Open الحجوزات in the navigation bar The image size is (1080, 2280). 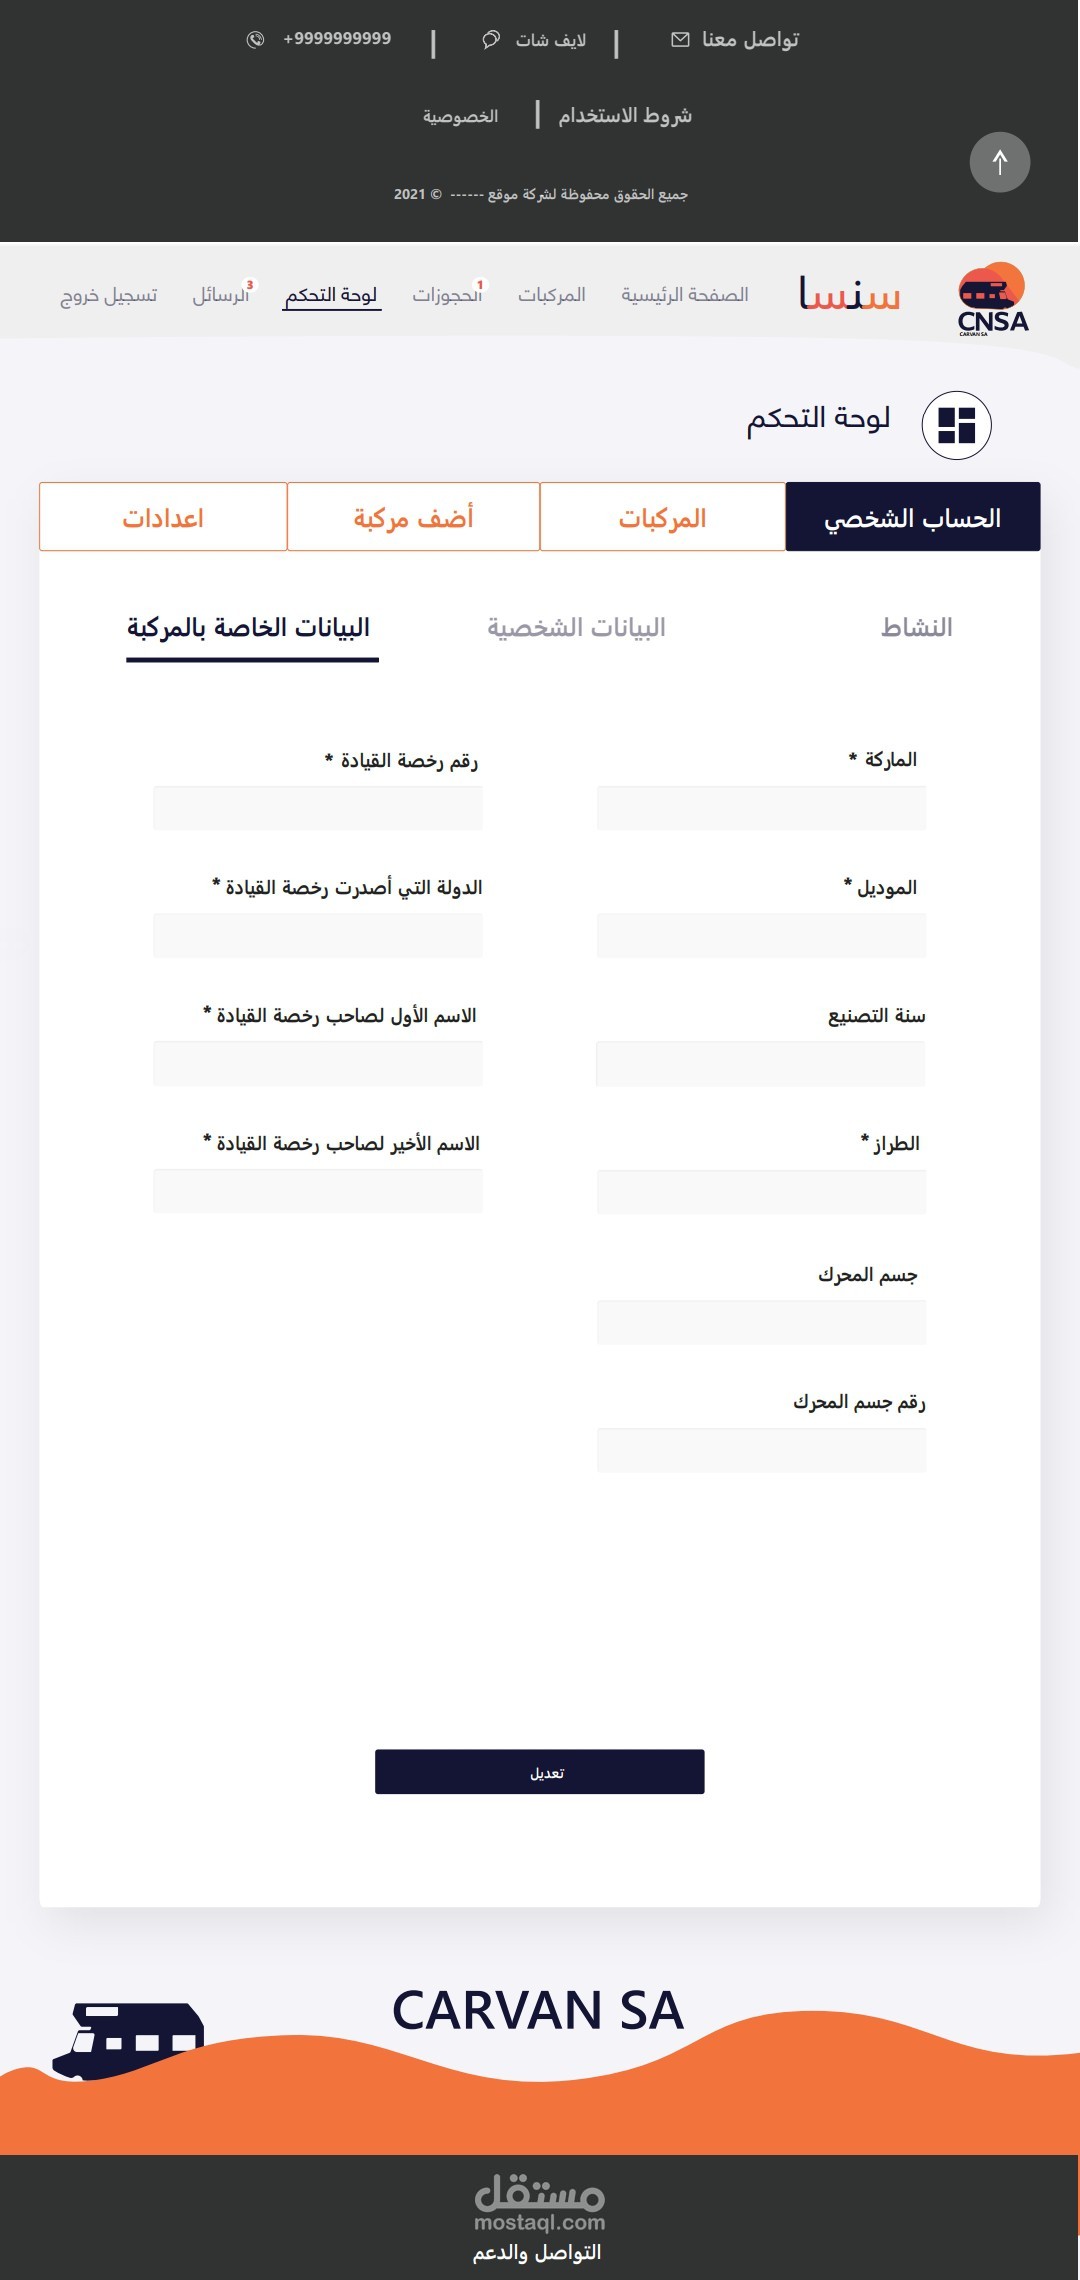coord(447,295)
